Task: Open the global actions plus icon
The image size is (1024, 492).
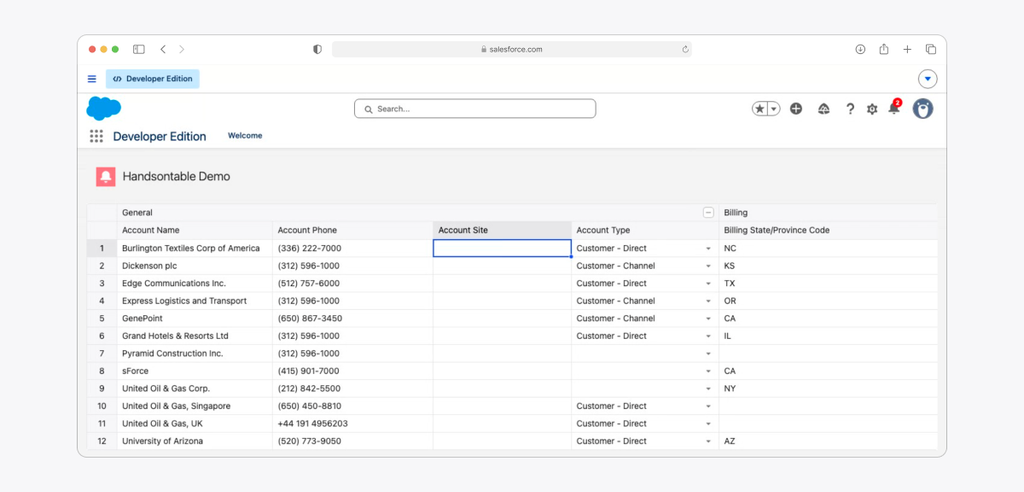Action: click(795, 109)
